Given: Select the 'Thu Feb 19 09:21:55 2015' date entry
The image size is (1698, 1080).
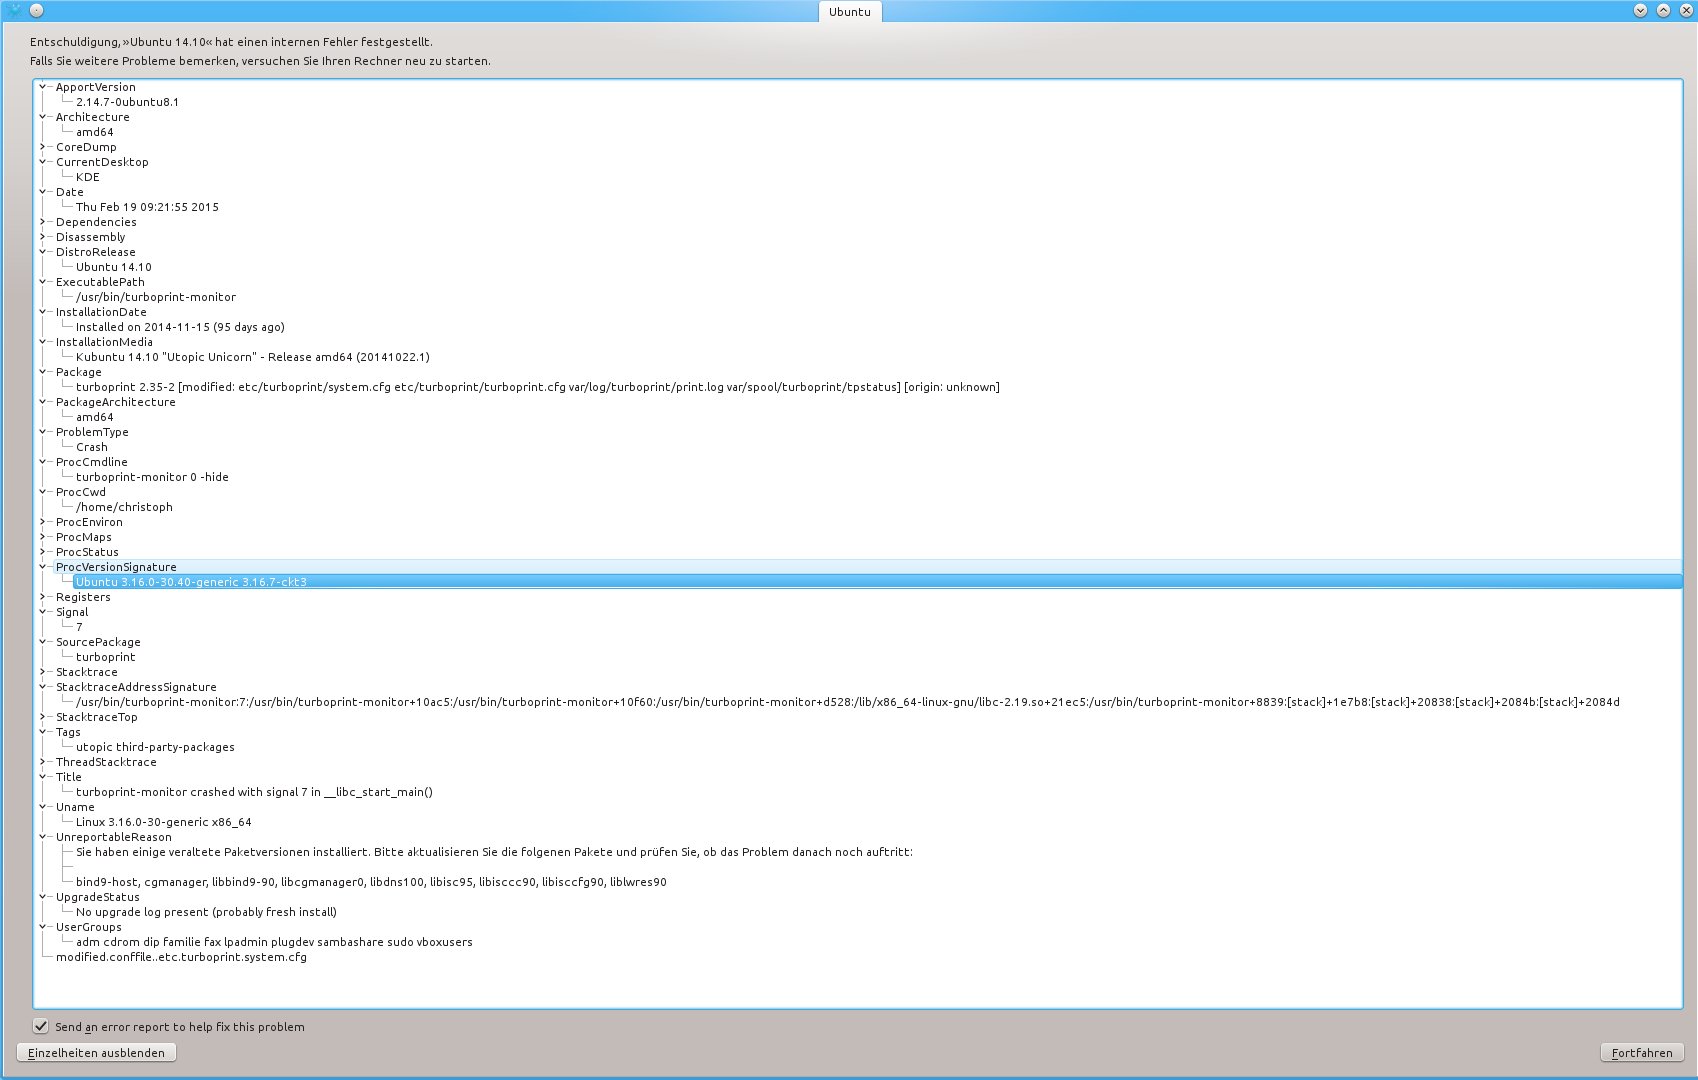Looking at the screenshot, I should click(x=147, y=207).
